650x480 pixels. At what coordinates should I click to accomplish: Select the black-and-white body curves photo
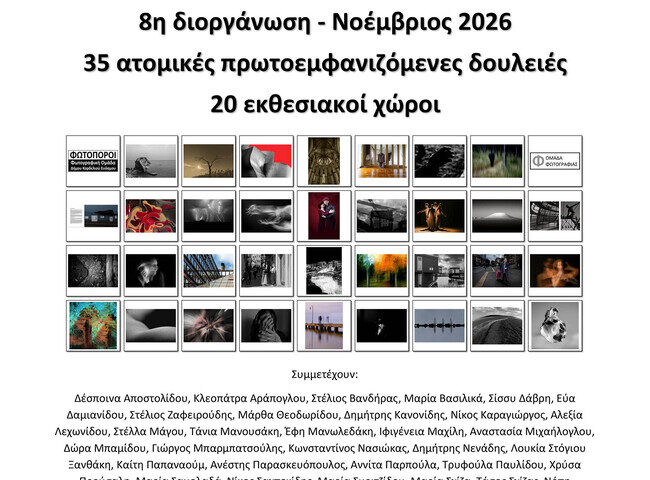coord(151,326)
